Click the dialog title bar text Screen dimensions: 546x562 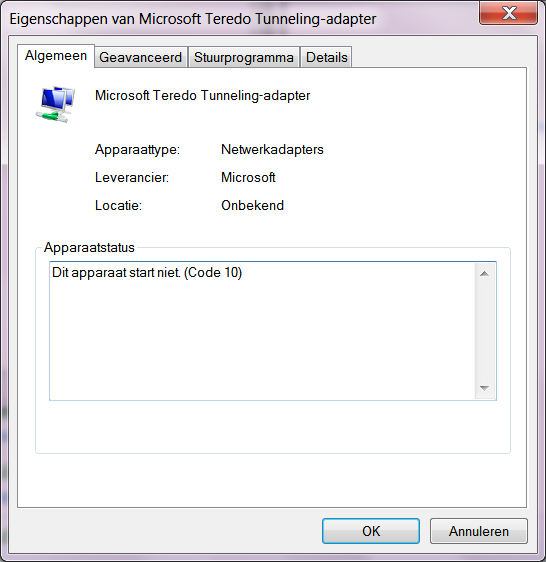point(193,19)
